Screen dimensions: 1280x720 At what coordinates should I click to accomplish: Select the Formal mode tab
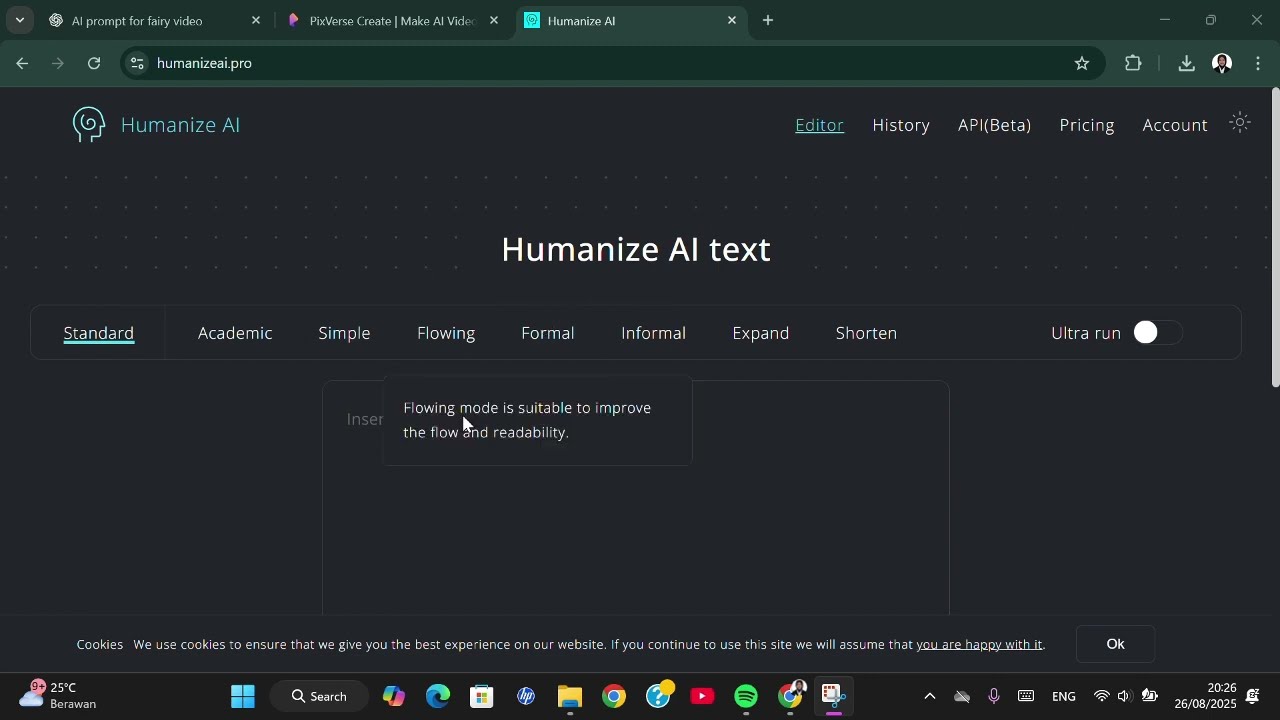548,333
